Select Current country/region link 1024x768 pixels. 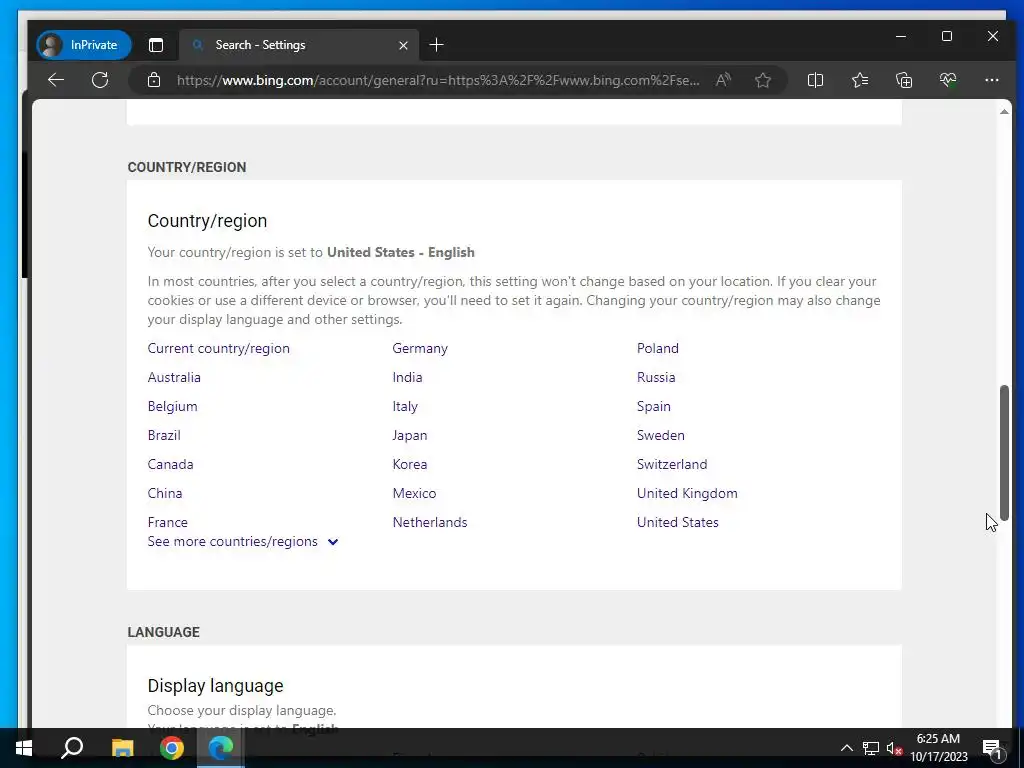click(218, 348)
